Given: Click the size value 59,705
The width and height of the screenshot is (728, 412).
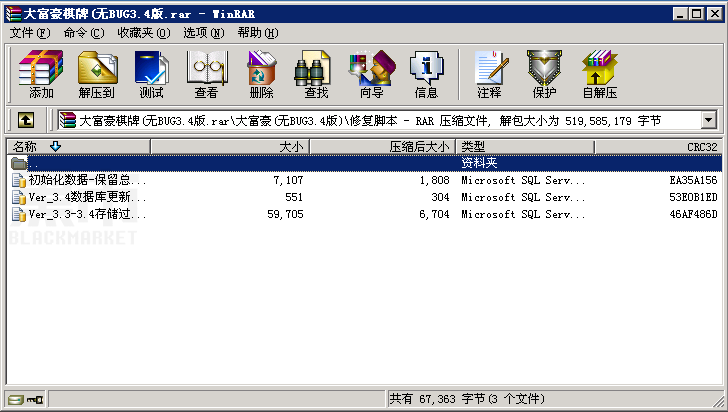Looking at the screenshot, I should [286, 214].
